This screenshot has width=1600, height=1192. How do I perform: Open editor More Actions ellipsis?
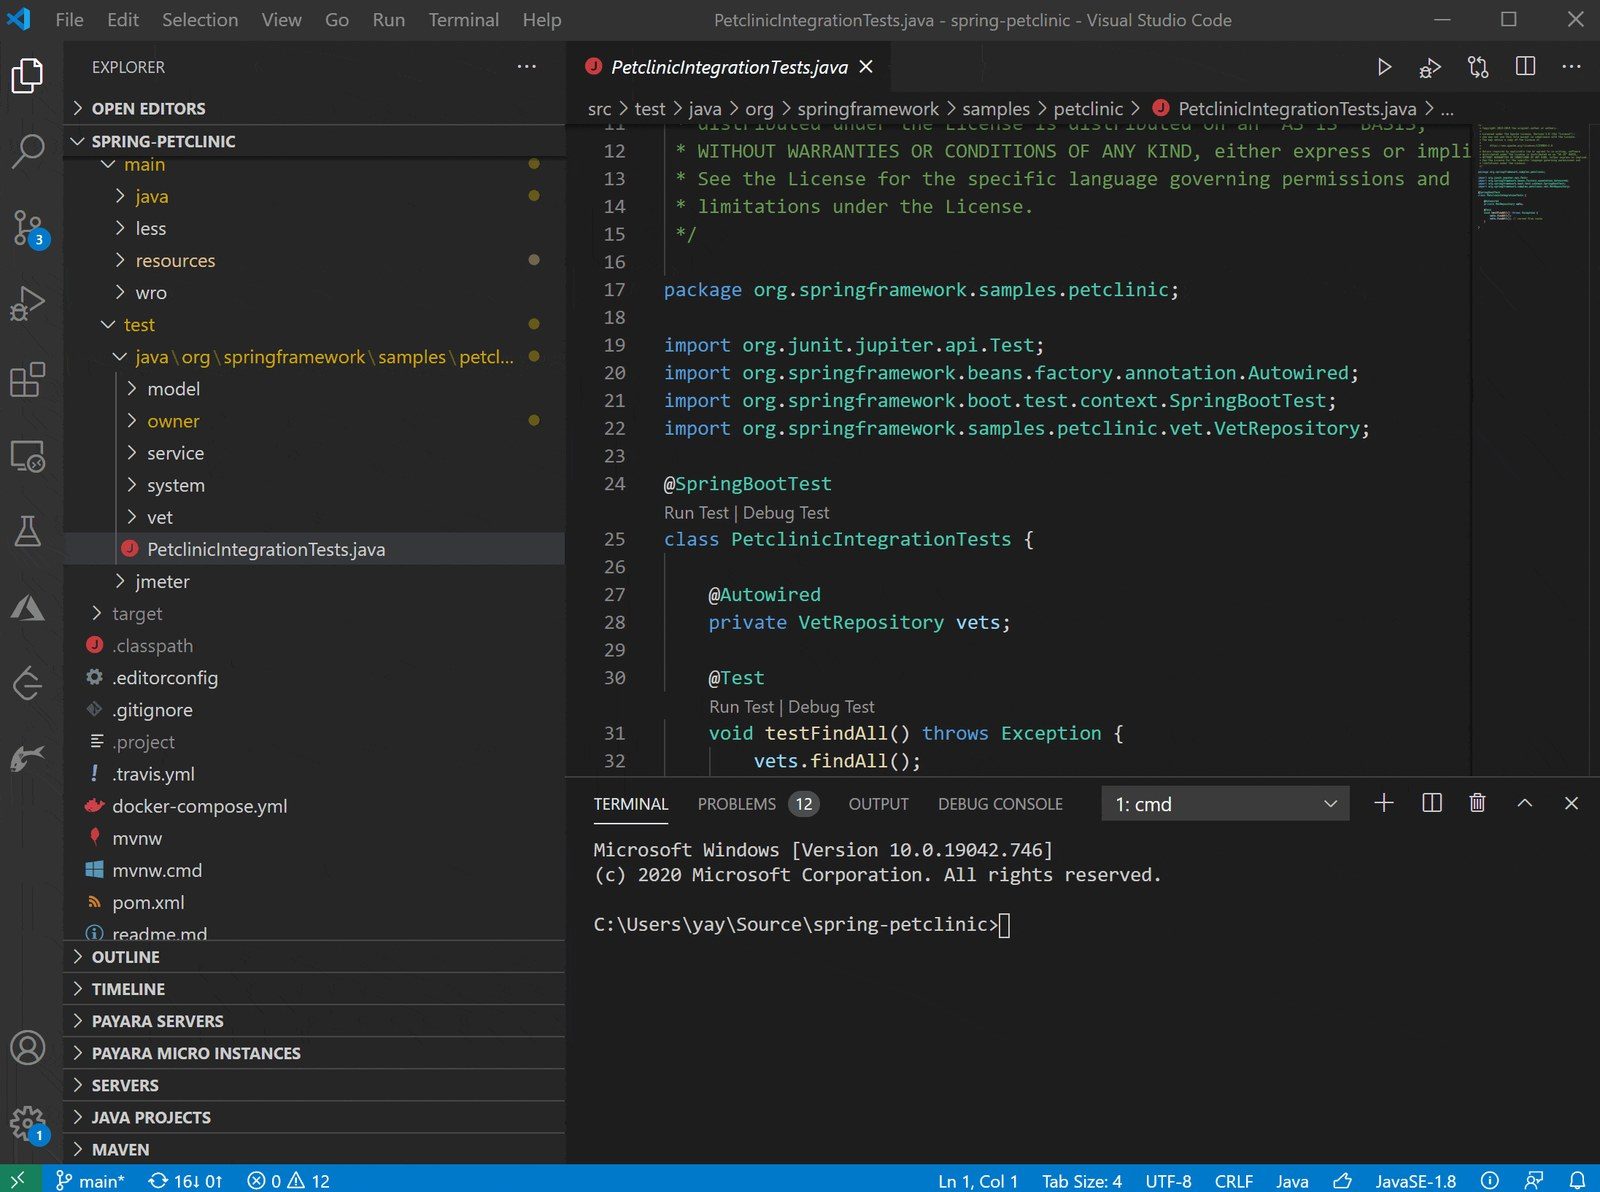1571,67
